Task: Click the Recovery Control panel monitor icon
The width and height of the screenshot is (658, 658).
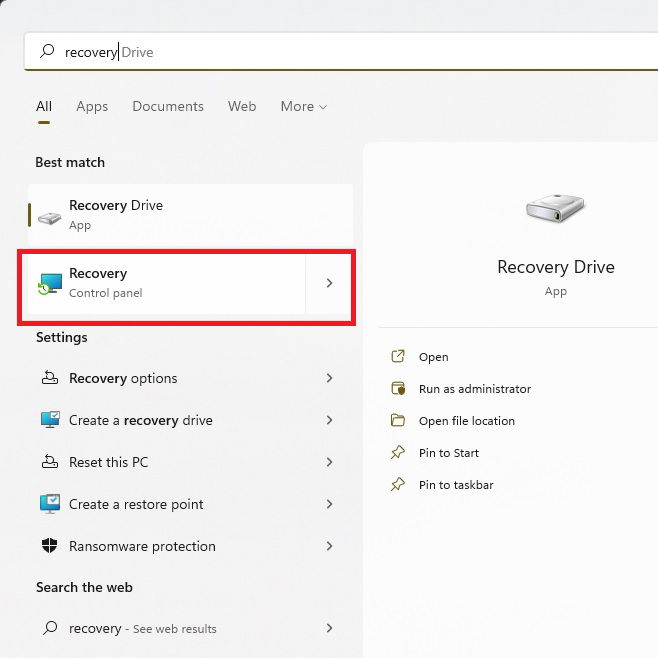Action: click(50, 284)
